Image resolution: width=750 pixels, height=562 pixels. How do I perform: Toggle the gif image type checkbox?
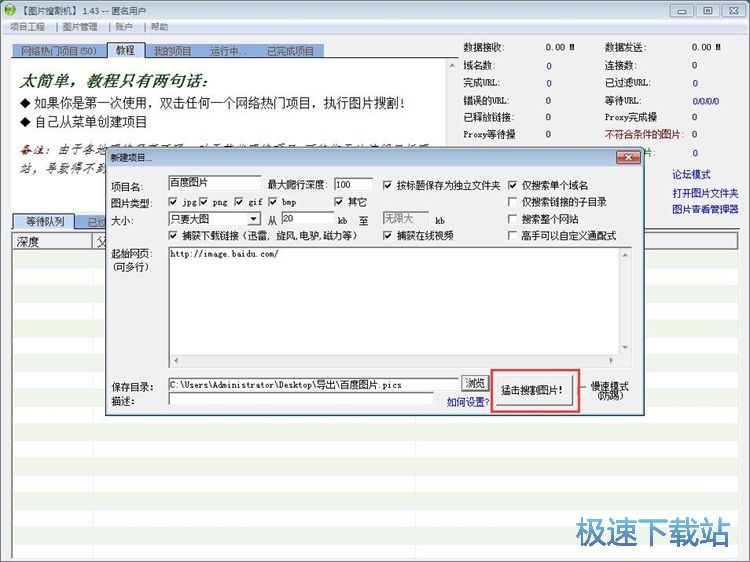pos(239,202)
